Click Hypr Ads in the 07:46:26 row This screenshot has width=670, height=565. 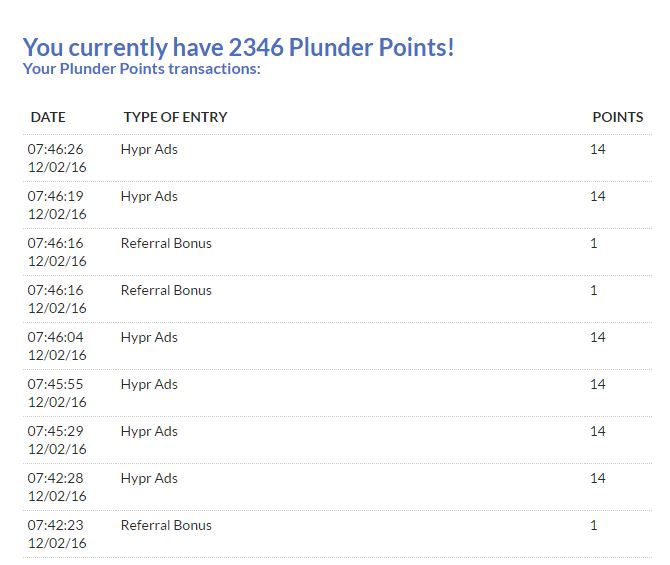(149, 149)
